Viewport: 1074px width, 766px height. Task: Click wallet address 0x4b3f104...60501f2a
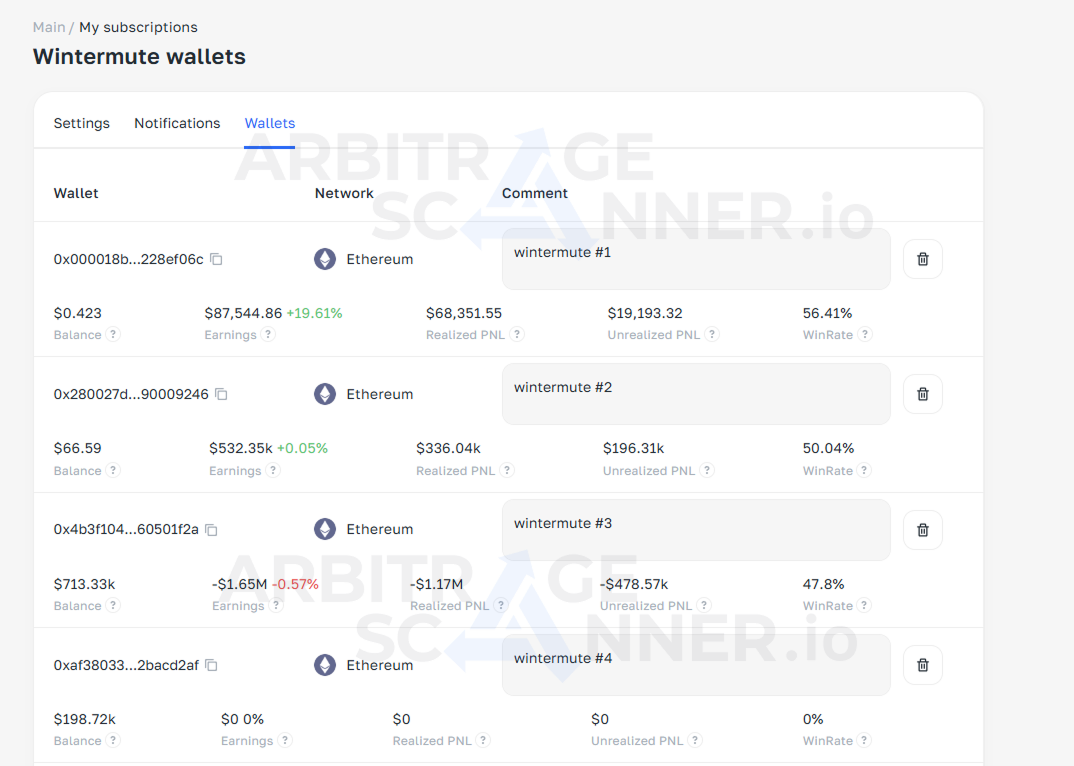click(126, 530)
